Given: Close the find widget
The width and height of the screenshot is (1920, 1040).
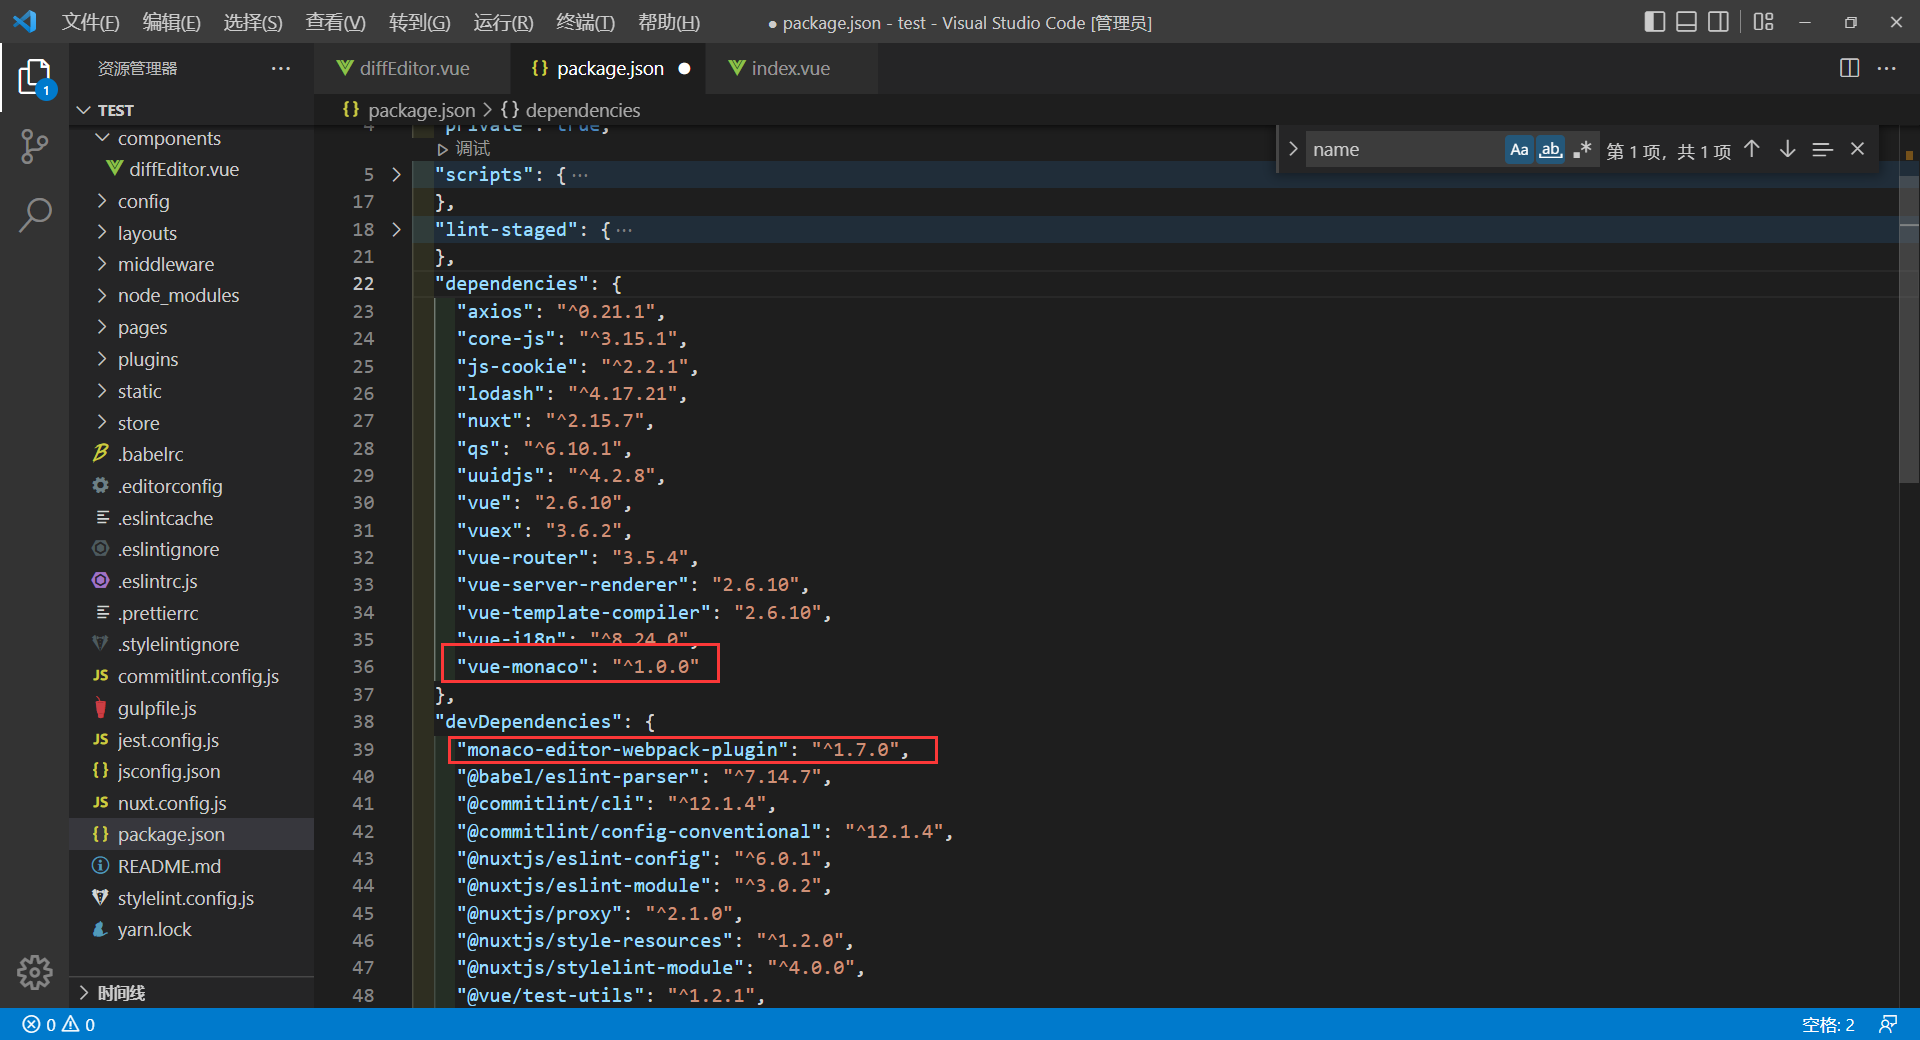Looking at the screenshot, I should [x=1857, y=149].
